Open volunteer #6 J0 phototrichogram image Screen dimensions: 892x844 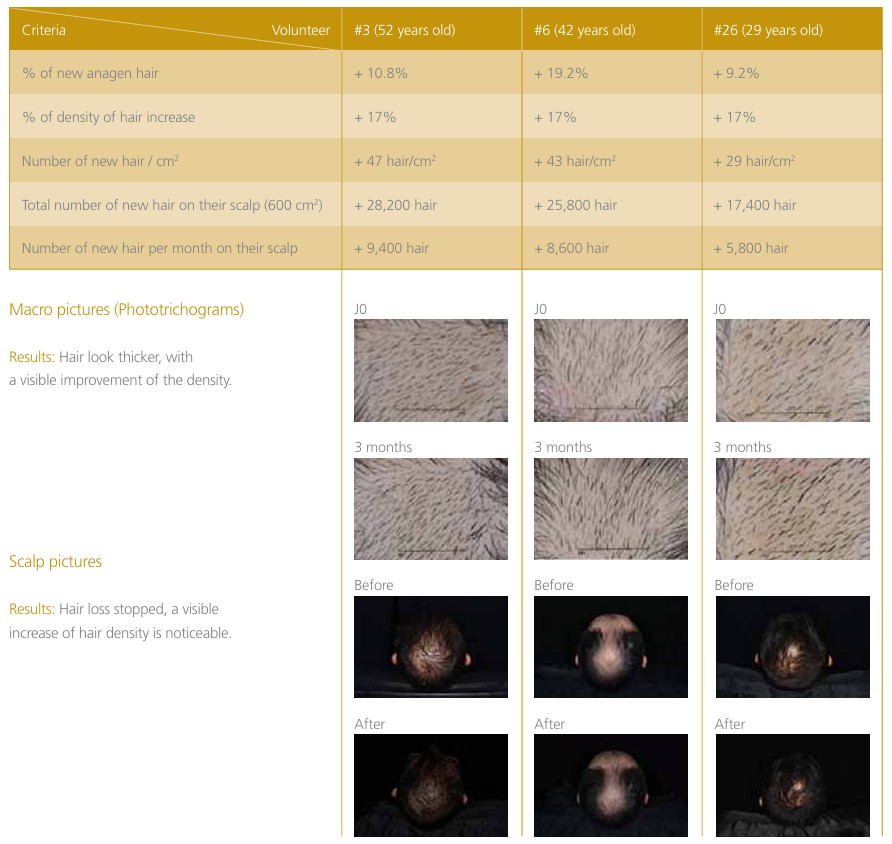[x=610, y=370]
